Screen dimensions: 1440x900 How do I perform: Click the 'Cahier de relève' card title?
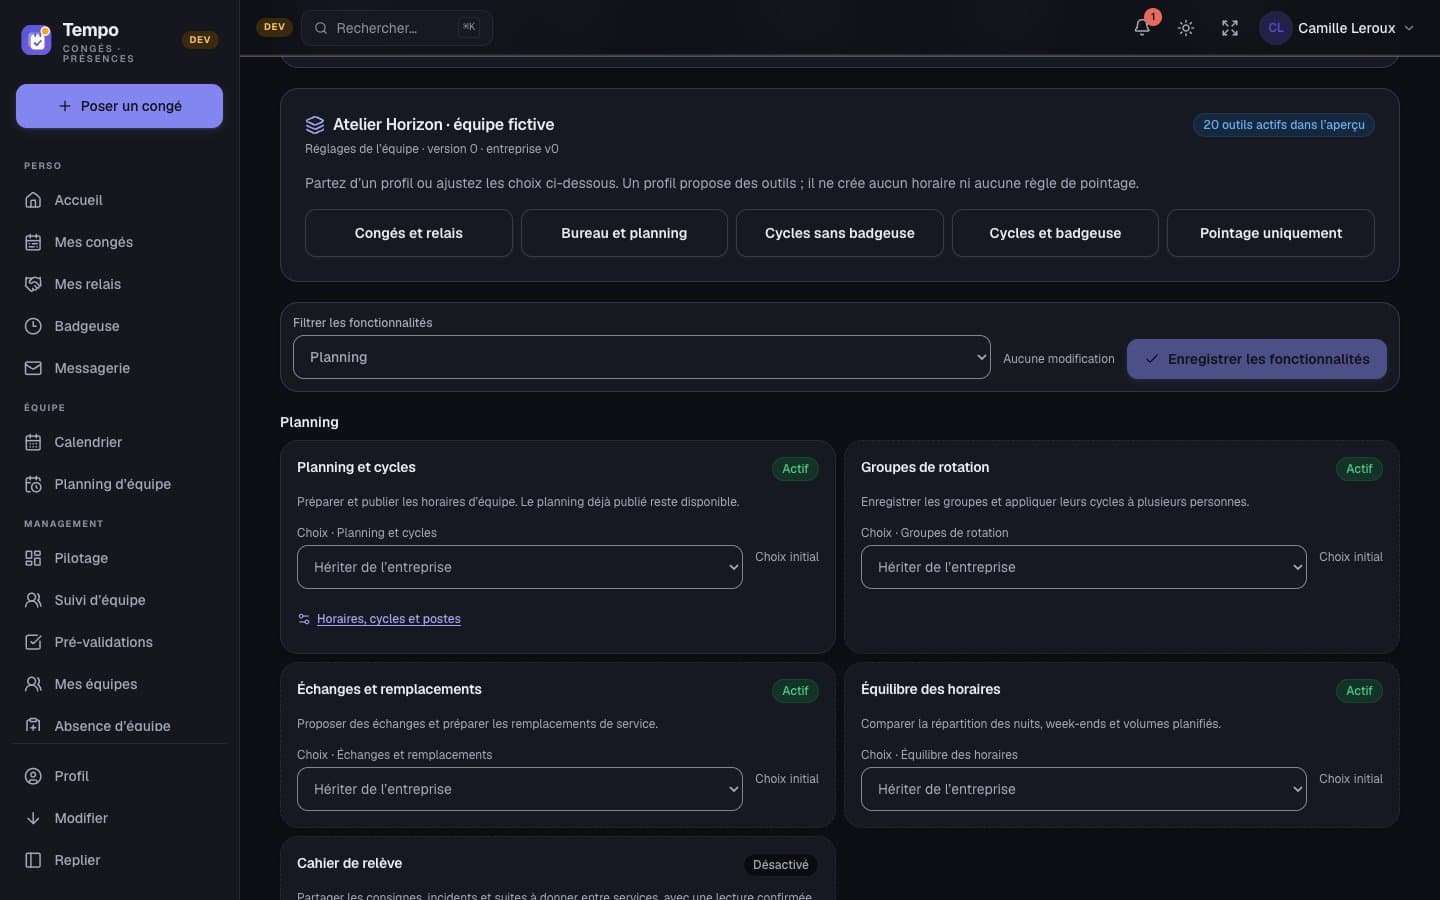point(349,863)
